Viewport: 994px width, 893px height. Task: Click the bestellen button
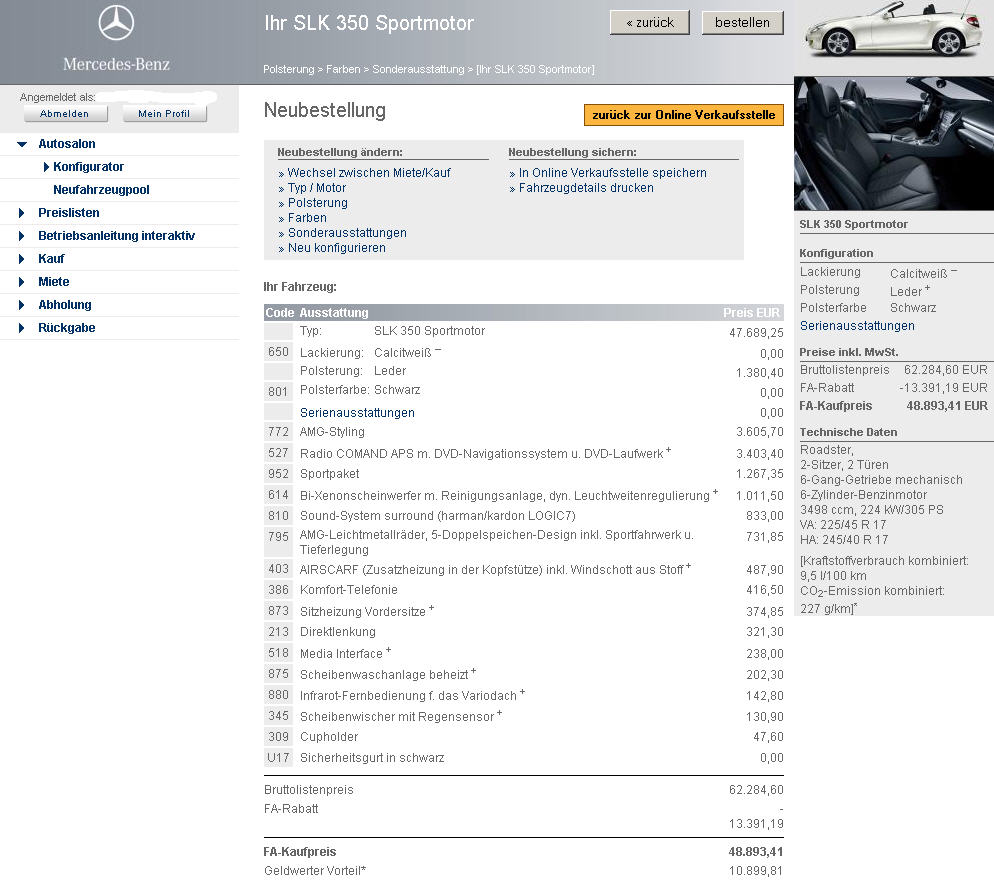point(742,22)
